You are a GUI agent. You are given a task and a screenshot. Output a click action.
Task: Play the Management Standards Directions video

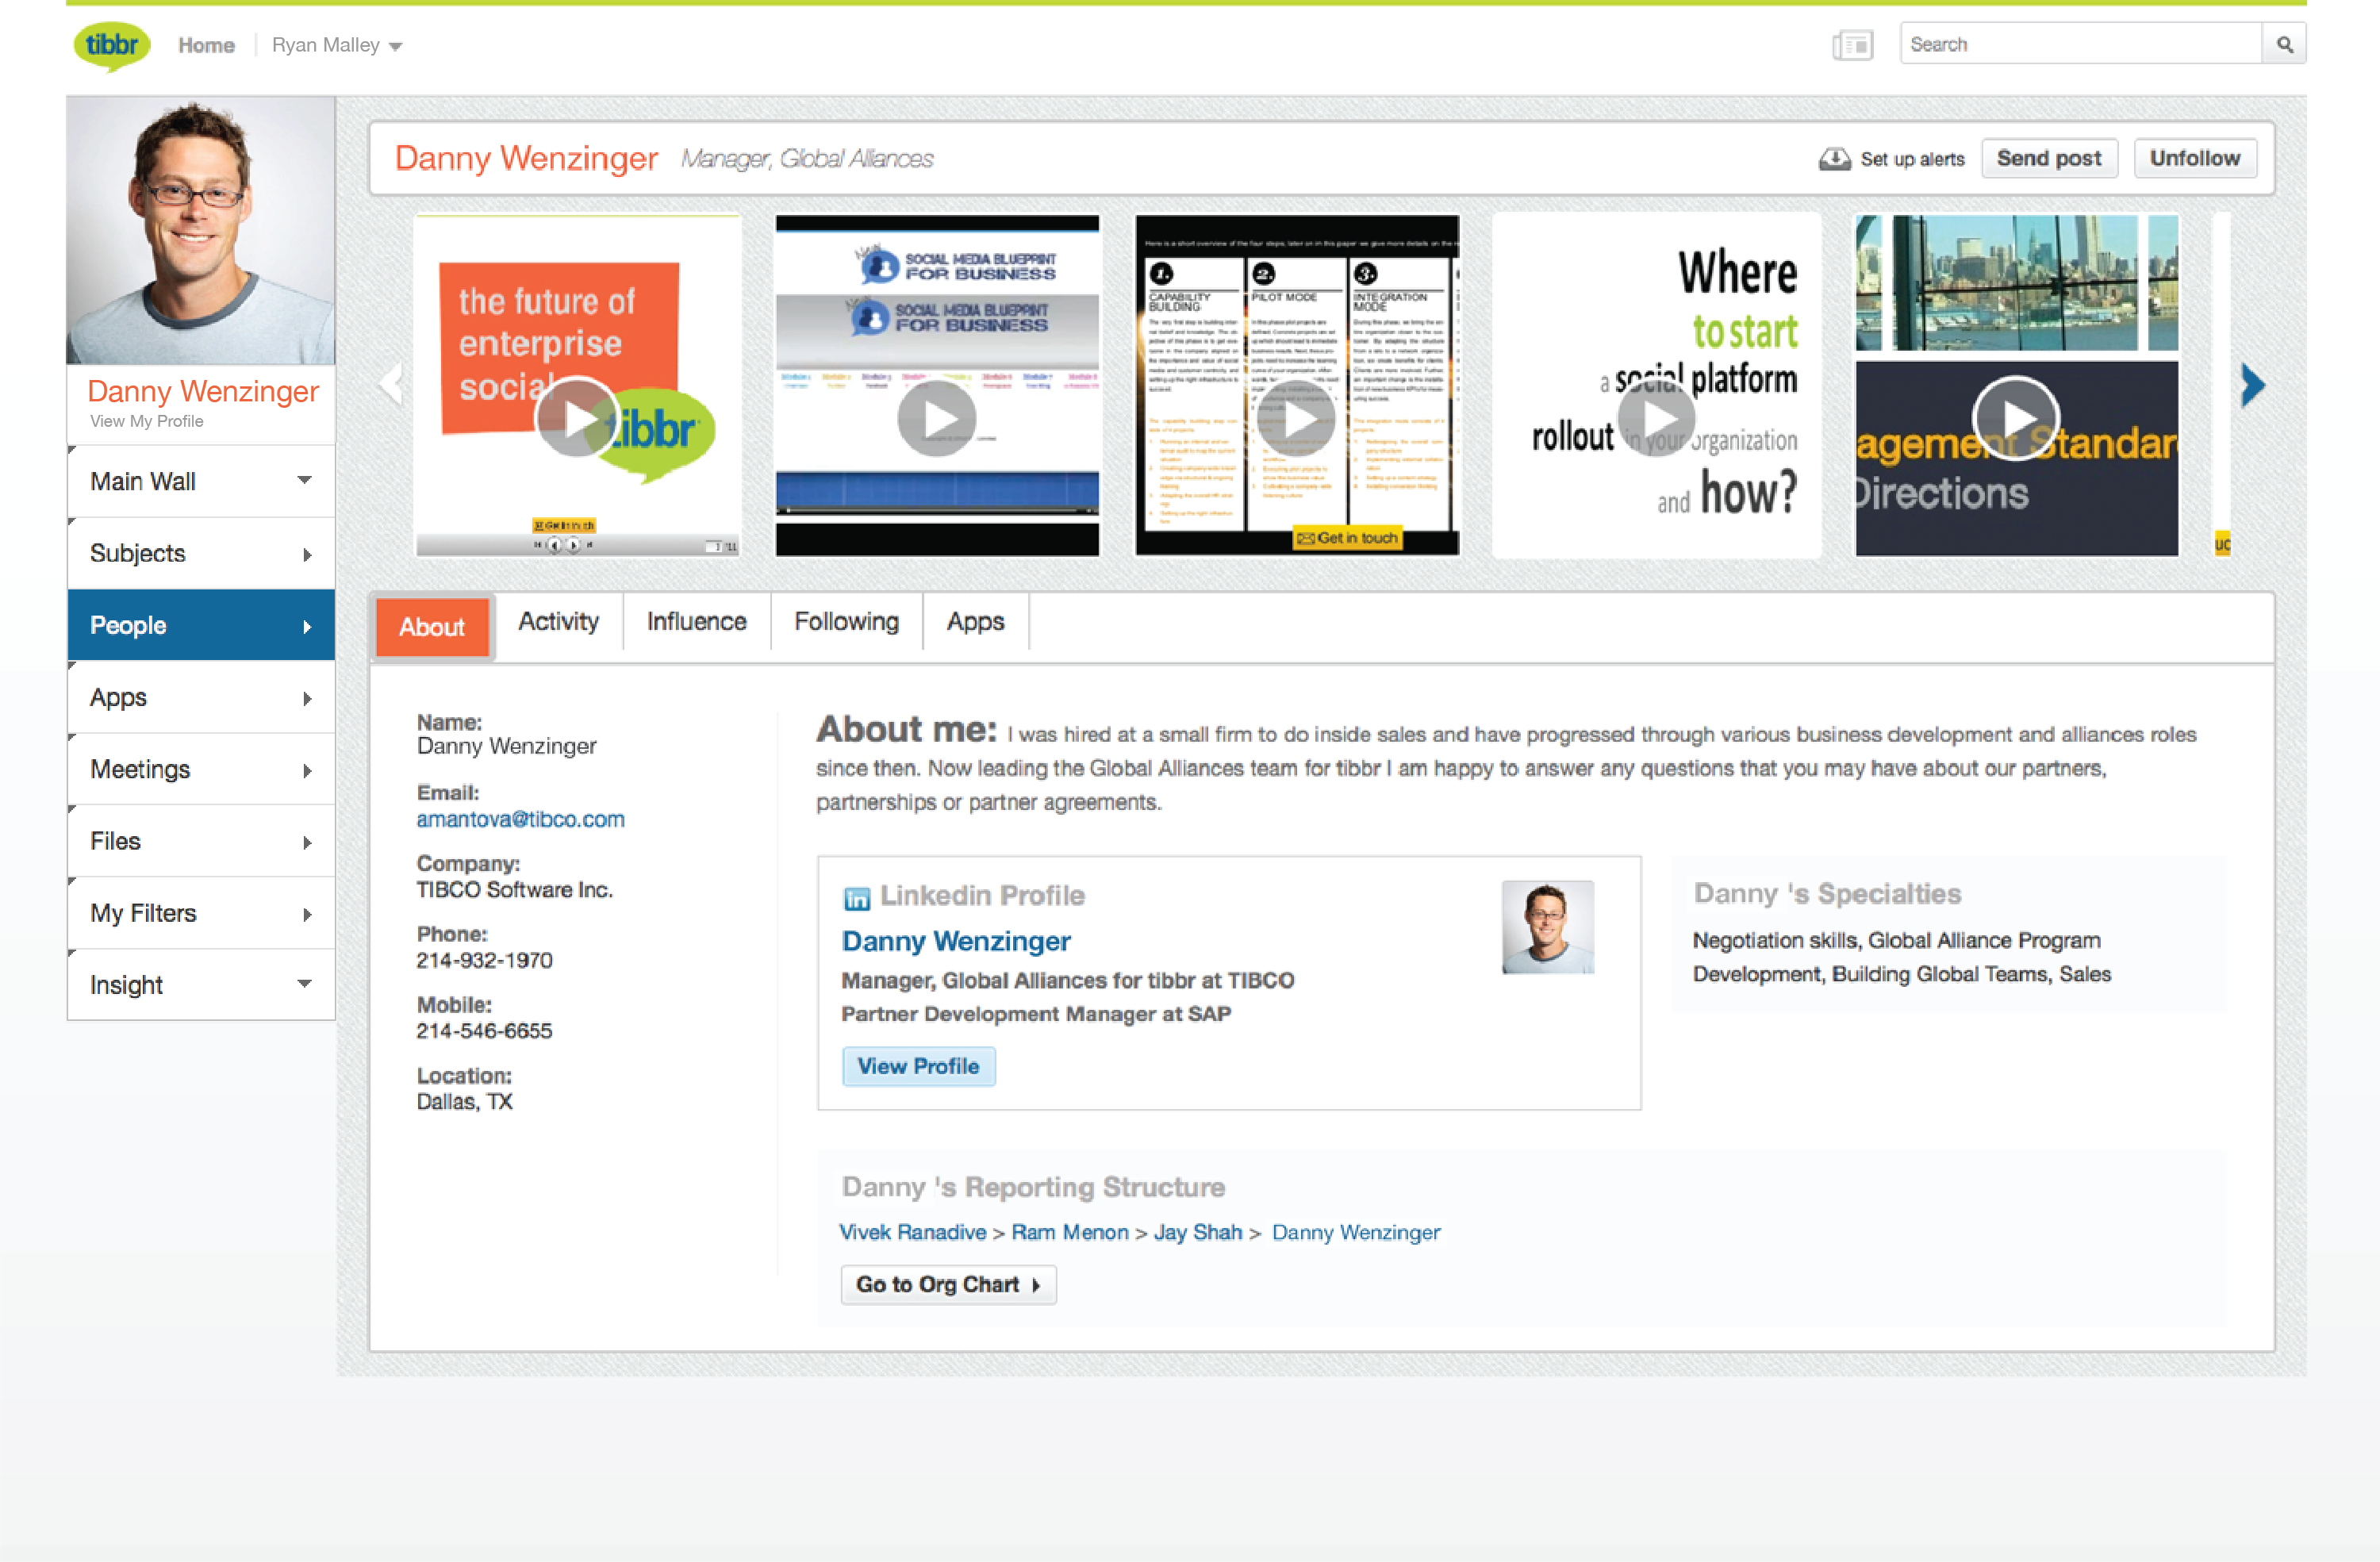click(2015, 418)
